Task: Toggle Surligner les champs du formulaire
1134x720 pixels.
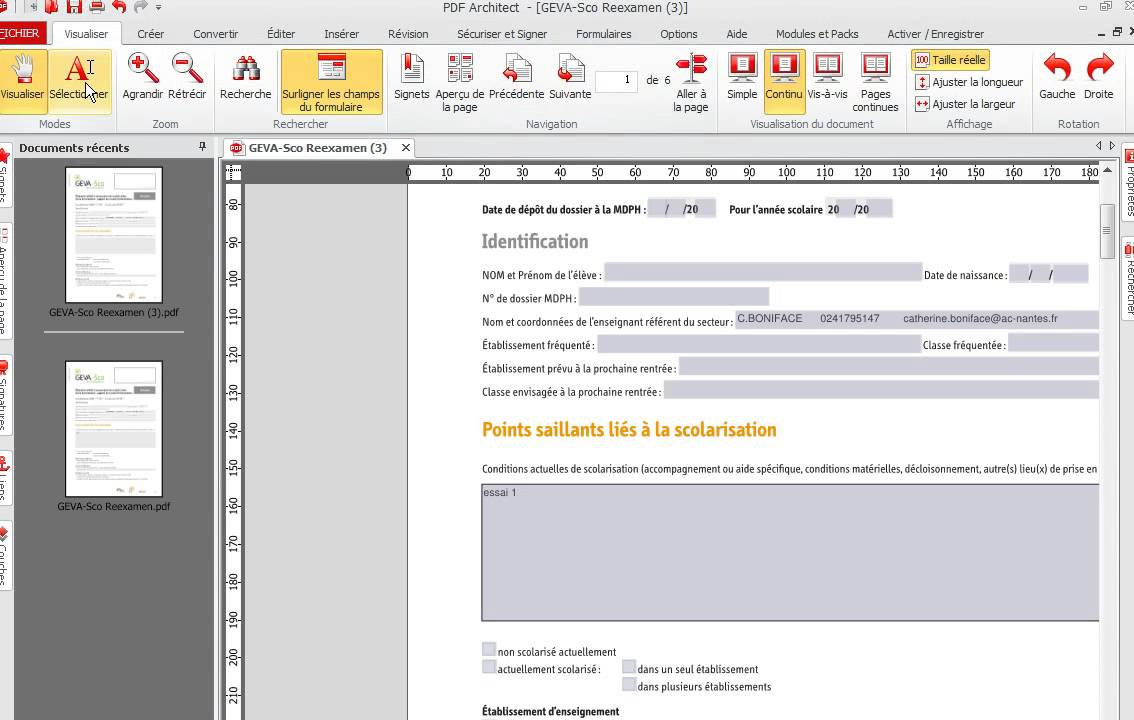Action: coord(331,81)
